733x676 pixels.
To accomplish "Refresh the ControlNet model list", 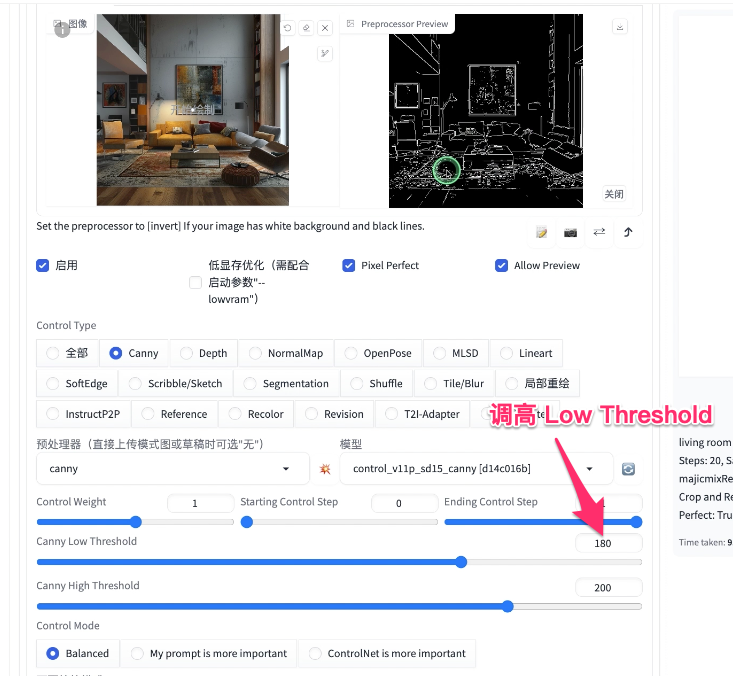I will click(x=628, y=469).
